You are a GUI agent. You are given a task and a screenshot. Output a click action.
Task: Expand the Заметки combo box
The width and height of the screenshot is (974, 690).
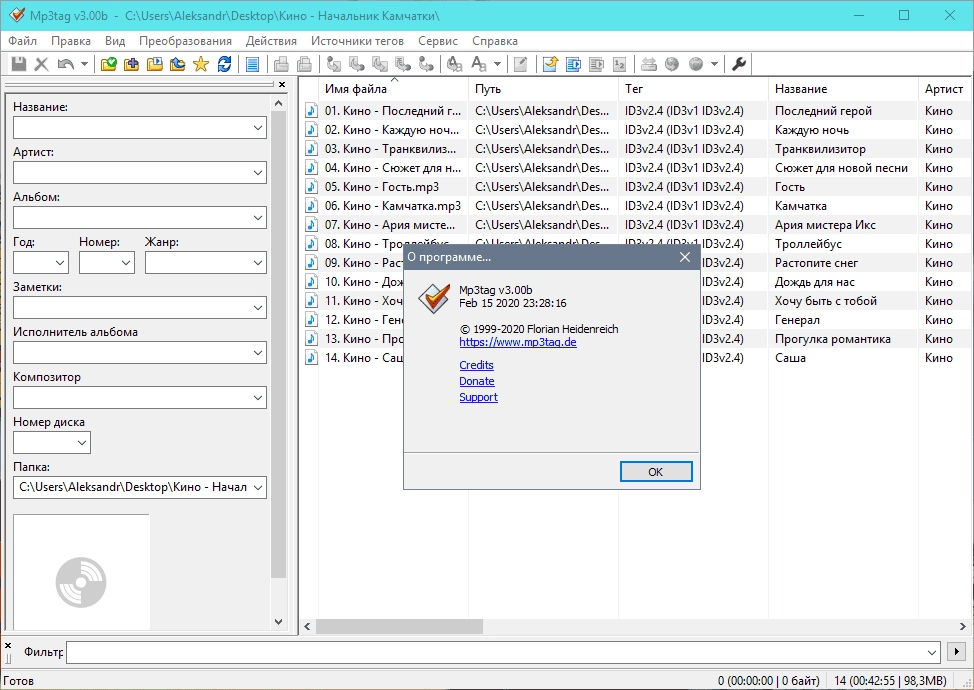click(x=258, y=308)
